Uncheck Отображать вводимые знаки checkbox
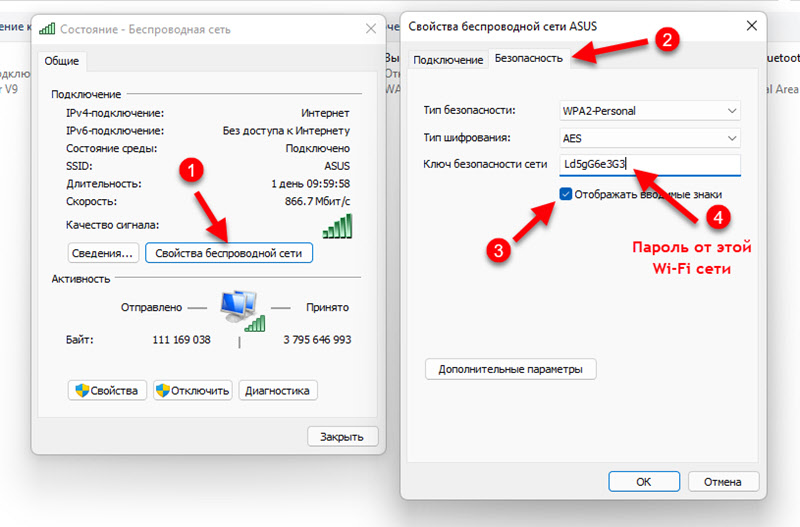 pos(567,194)
